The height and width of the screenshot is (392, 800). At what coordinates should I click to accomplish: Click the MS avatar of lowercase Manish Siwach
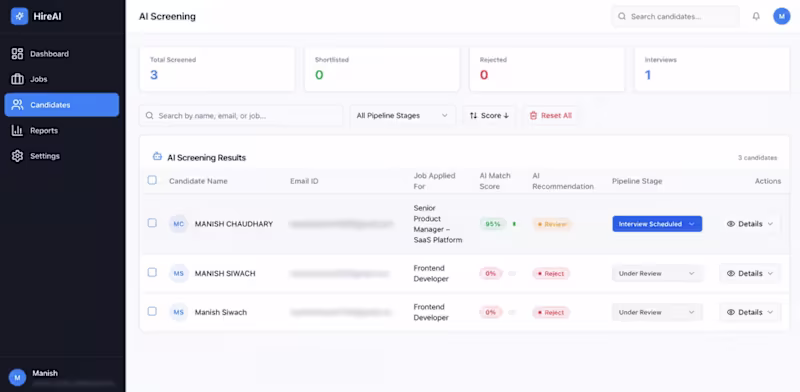coord(179,312)
